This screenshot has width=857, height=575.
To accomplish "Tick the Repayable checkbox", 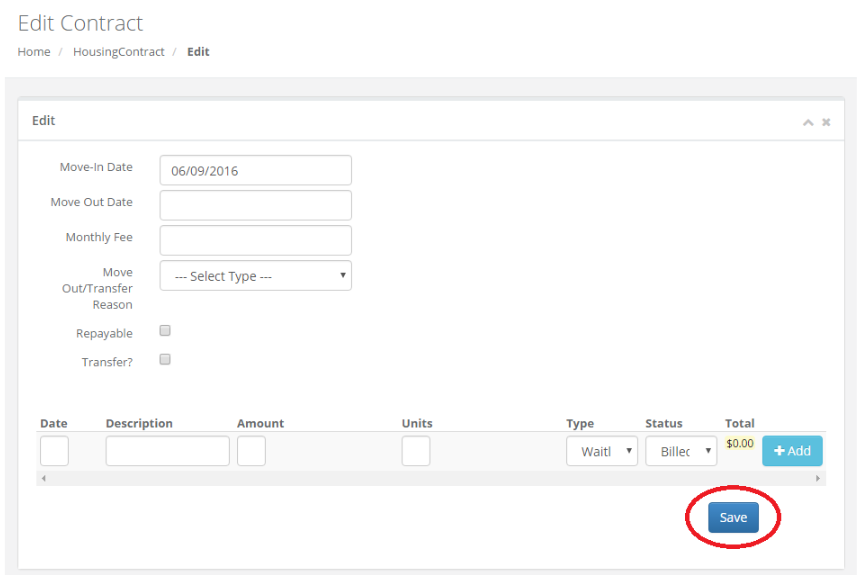I will (165, 331).
